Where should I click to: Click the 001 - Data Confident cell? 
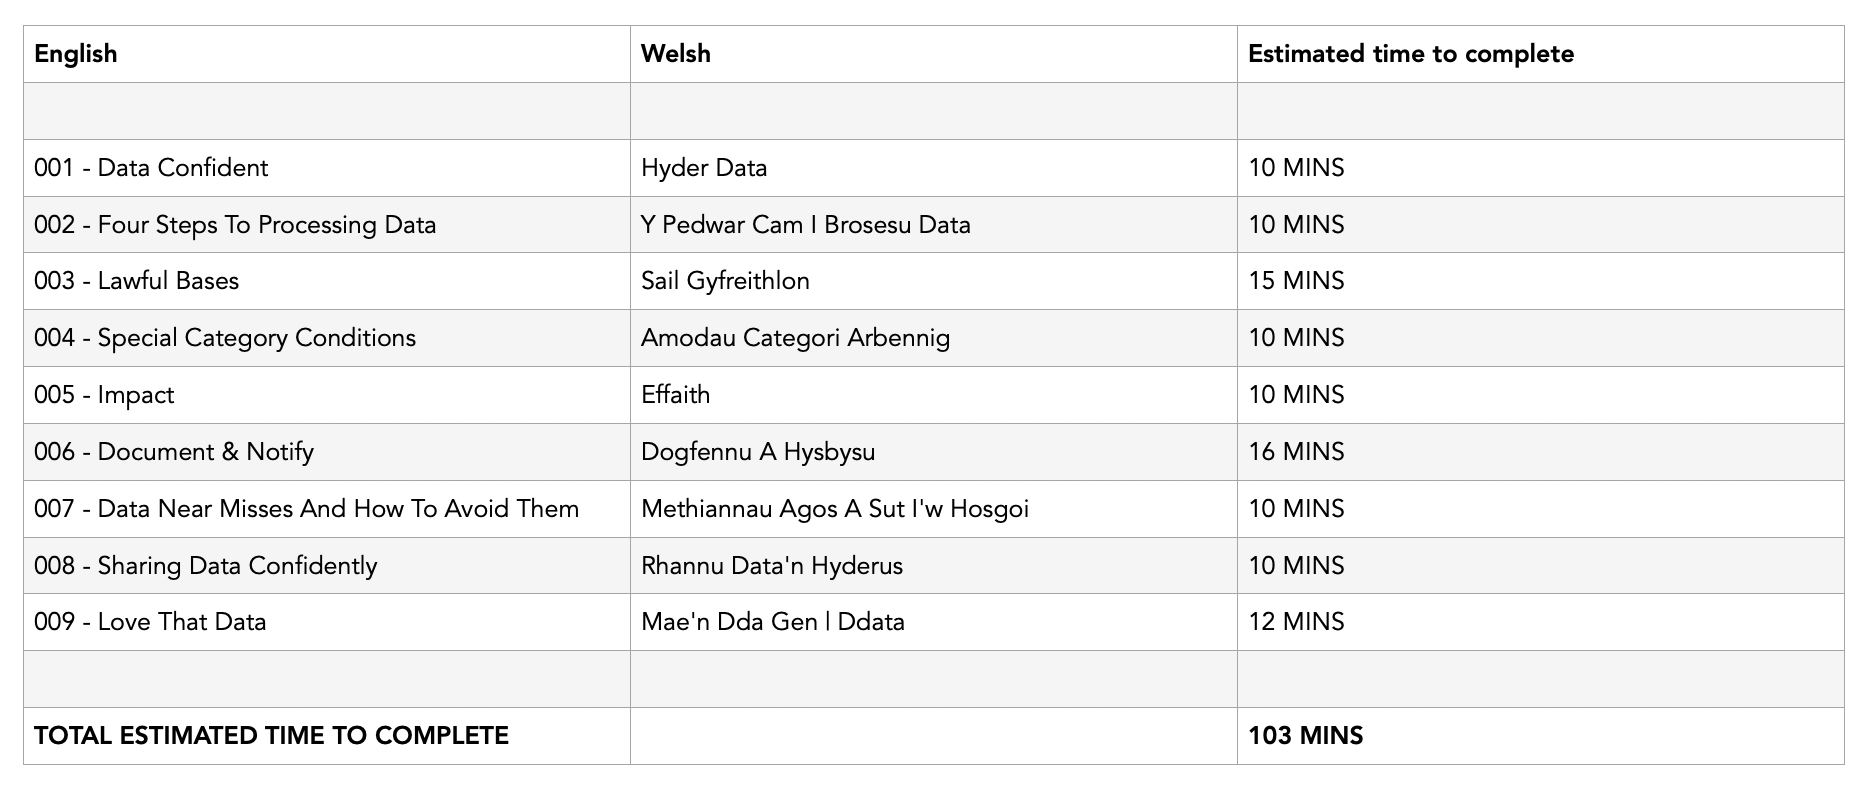327,168
